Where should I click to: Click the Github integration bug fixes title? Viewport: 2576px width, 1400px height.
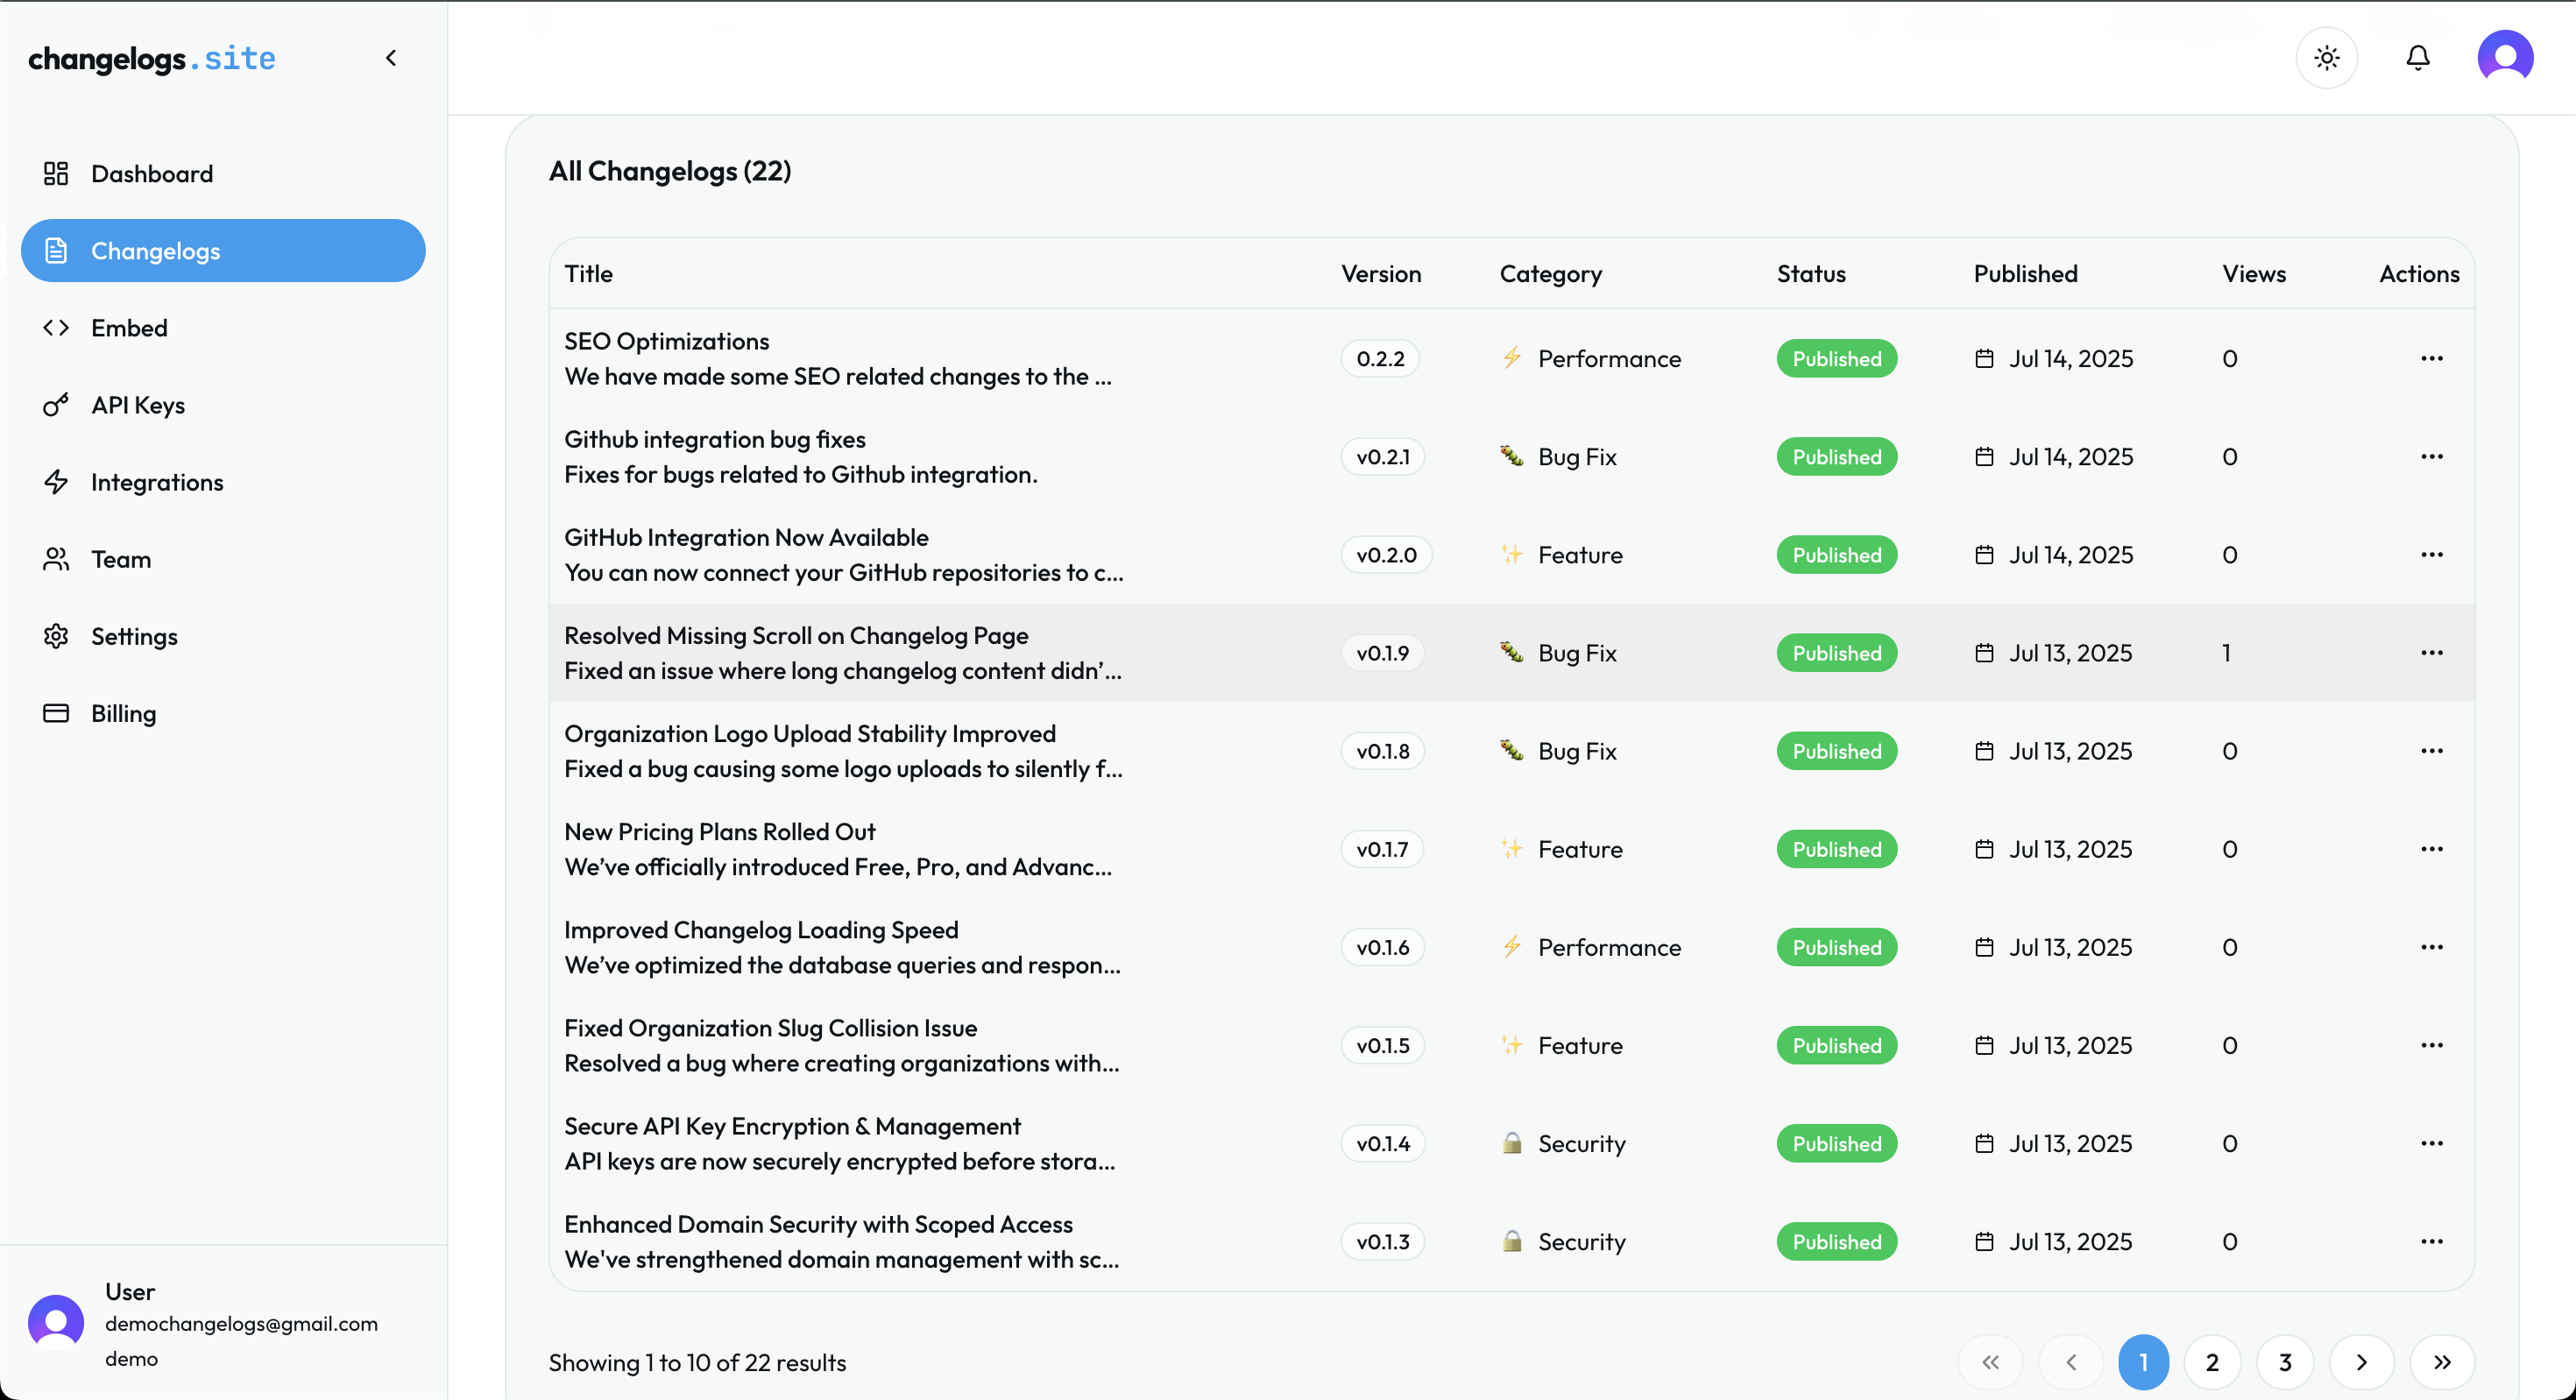coord(715,439)
